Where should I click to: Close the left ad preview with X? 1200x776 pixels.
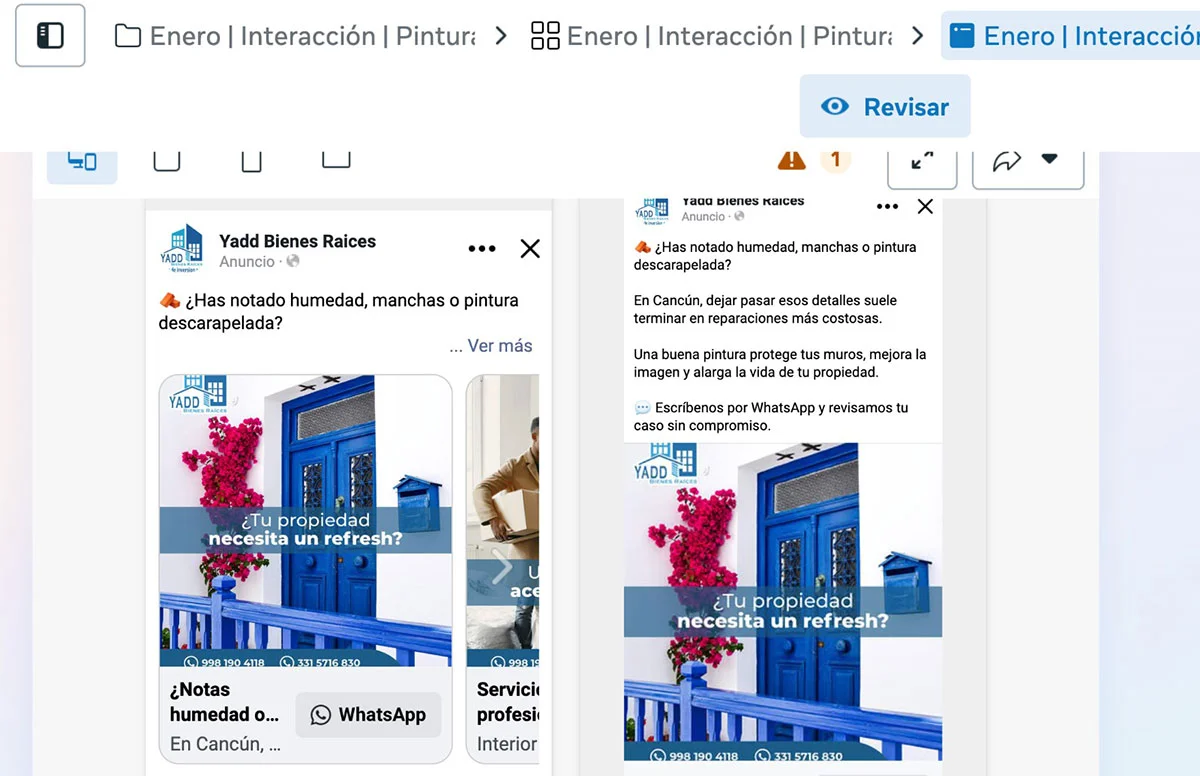pyautogui.click(x=530, y=249)
